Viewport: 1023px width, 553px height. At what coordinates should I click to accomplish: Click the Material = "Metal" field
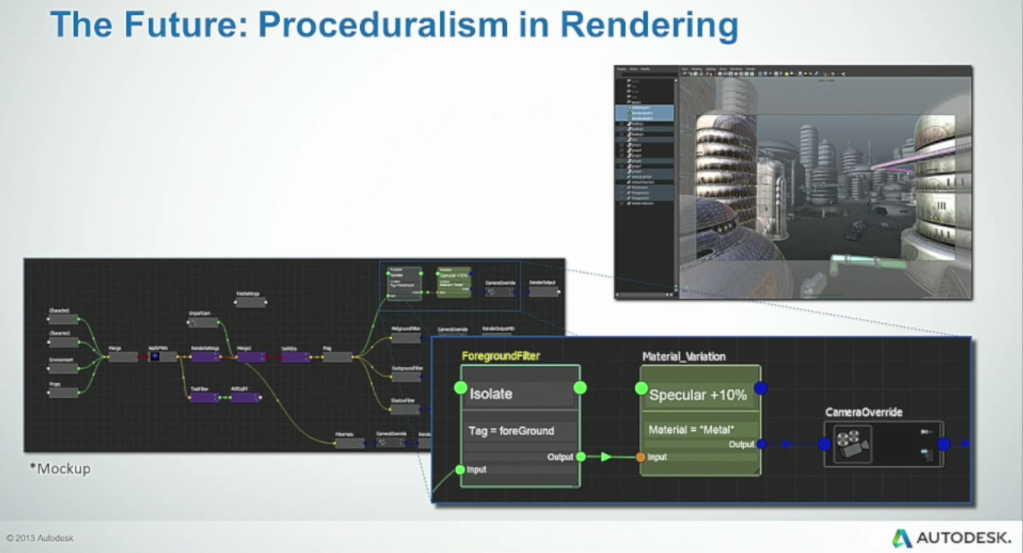coord(699,430)
